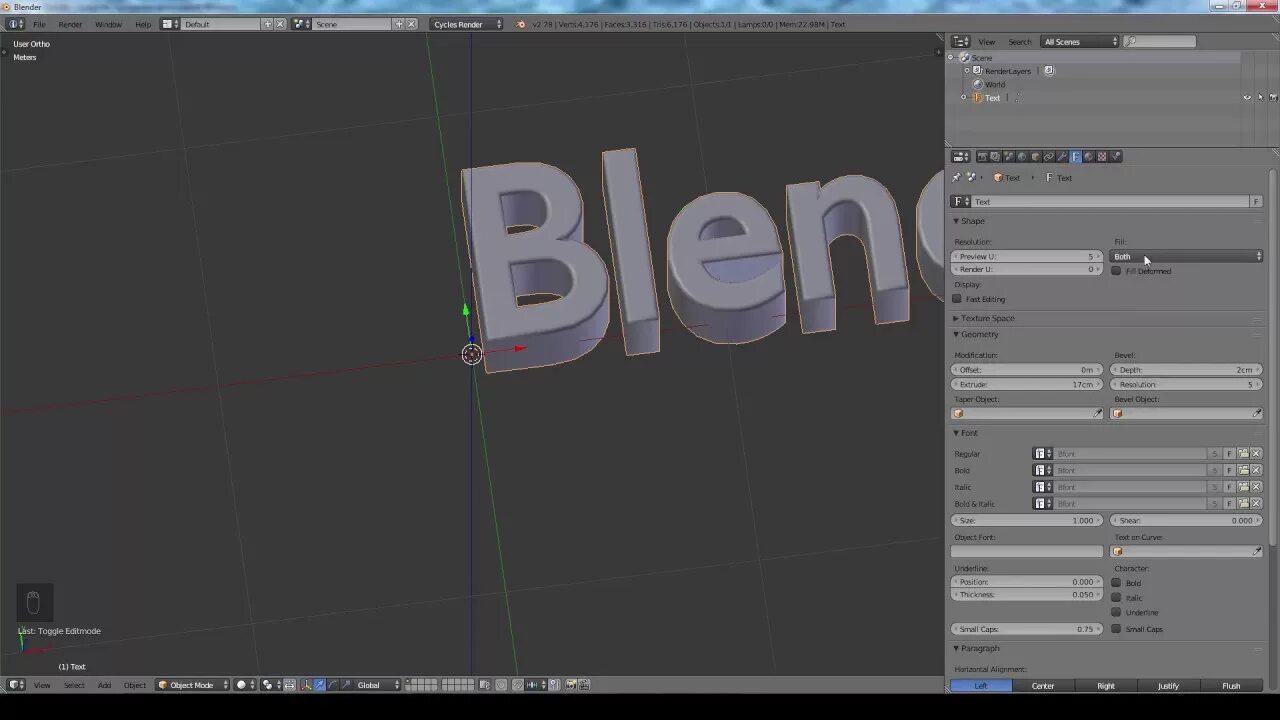Click the OpenGL render image camera icon

point(571,685)
